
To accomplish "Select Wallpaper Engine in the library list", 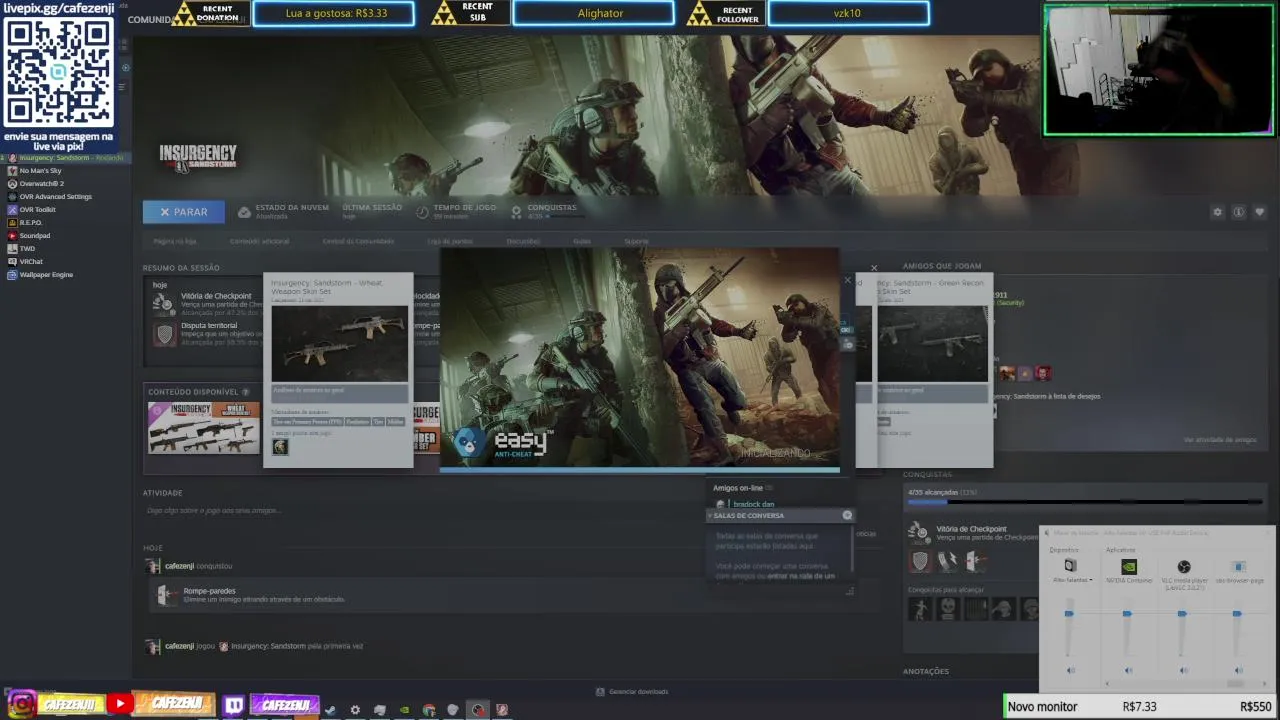I will click(46, 275).
